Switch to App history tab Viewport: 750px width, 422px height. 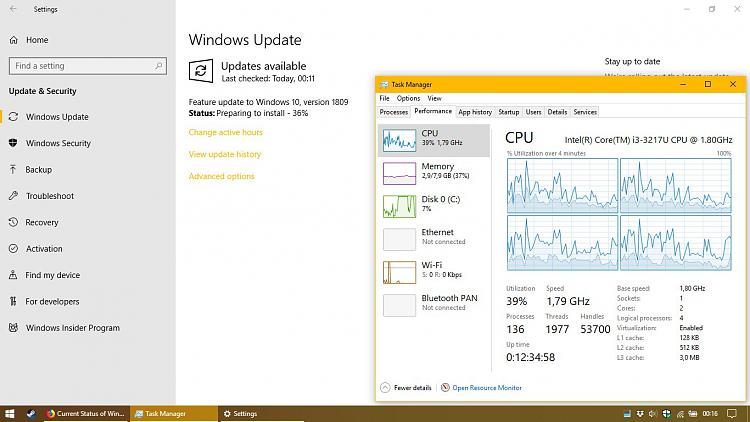click(x=475, y=112)
